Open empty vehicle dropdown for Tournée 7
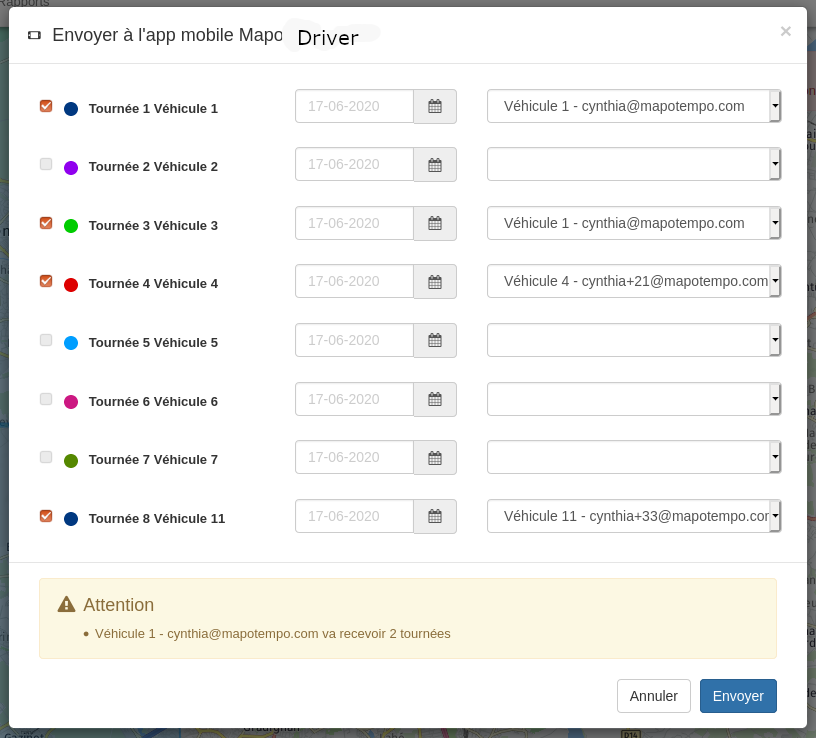Image resolution: width=816 pixels, height=738 pixels. [x=634, y=457]
